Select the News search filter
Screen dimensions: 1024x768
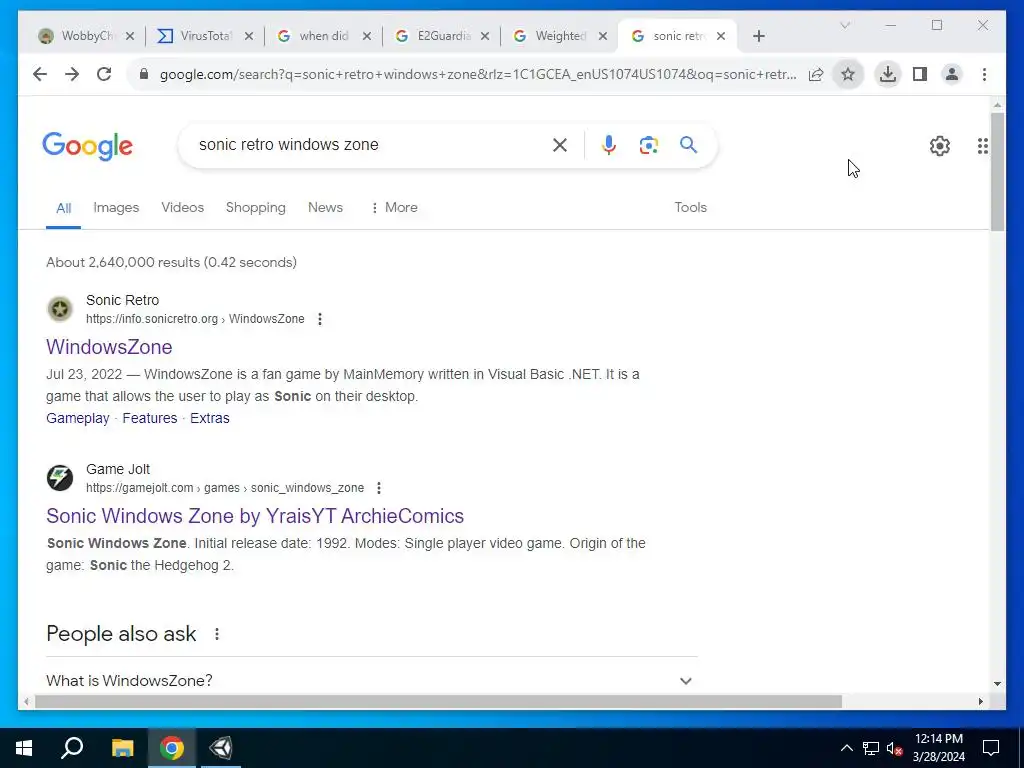(325, 208)
